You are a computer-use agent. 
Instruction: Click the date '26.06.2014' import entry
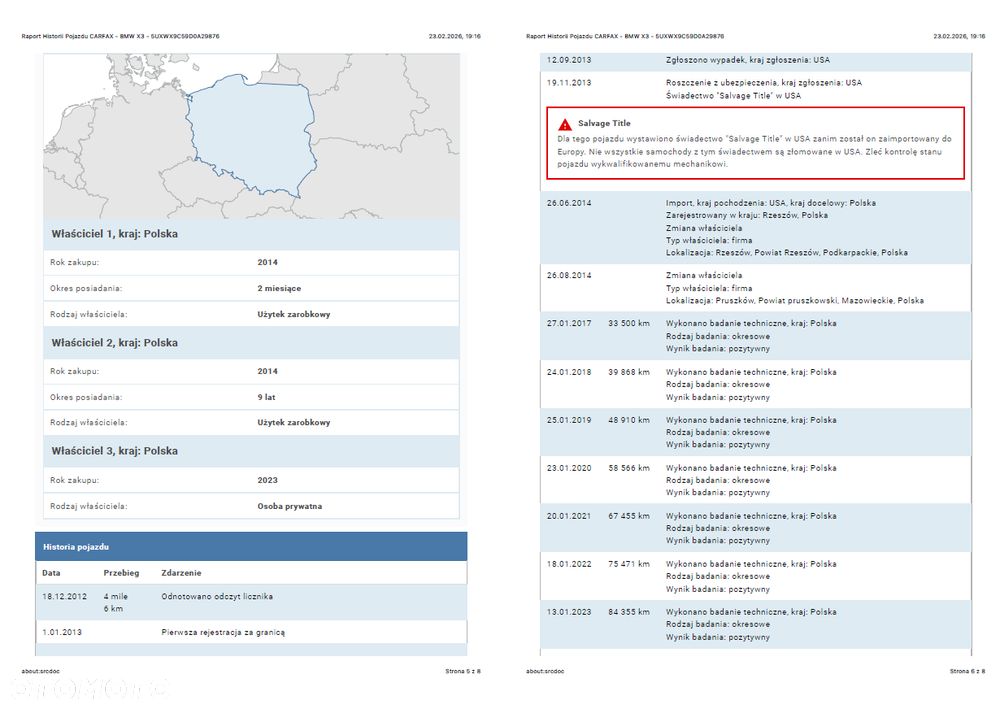click(569, 203)
